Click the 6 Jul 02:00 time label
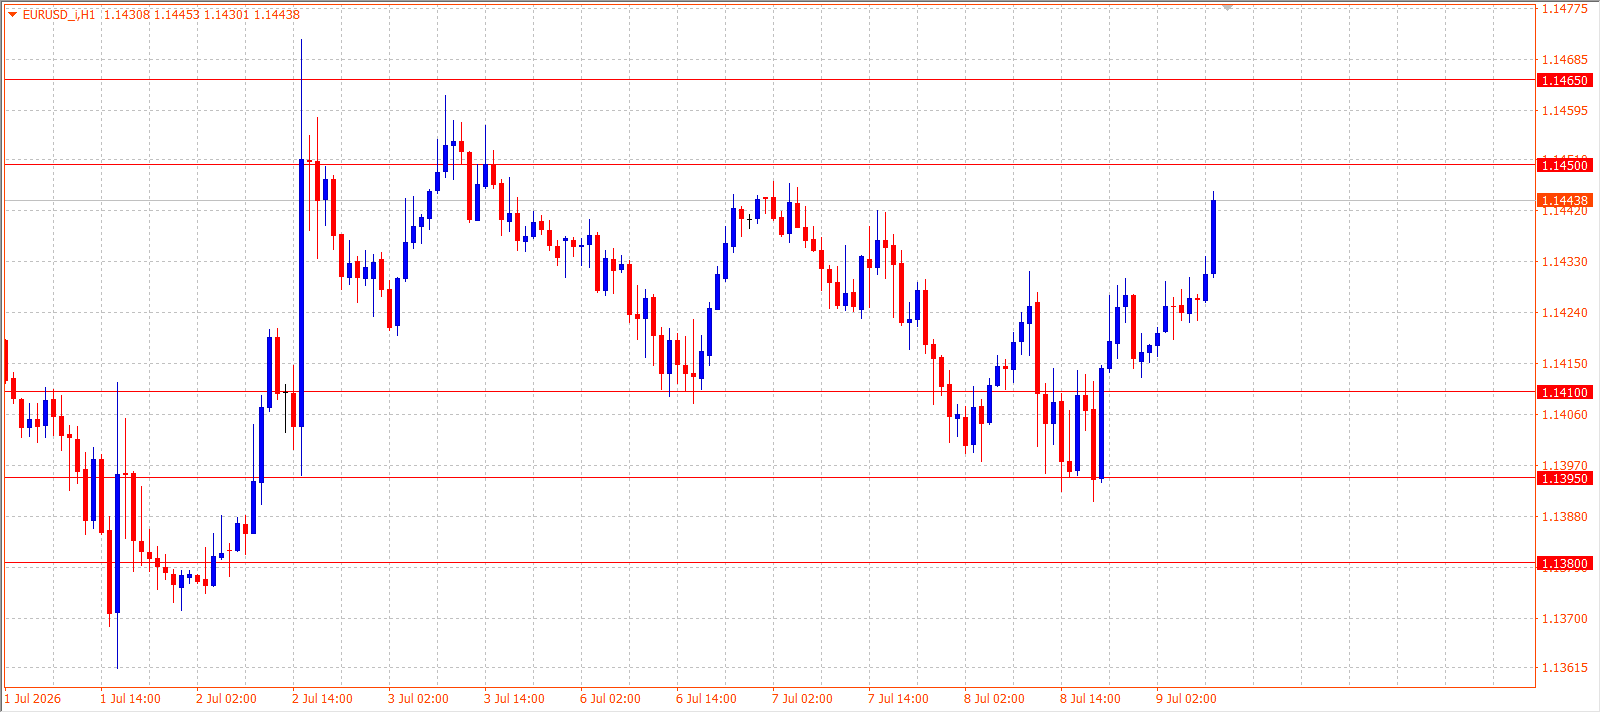 point(610,699)
